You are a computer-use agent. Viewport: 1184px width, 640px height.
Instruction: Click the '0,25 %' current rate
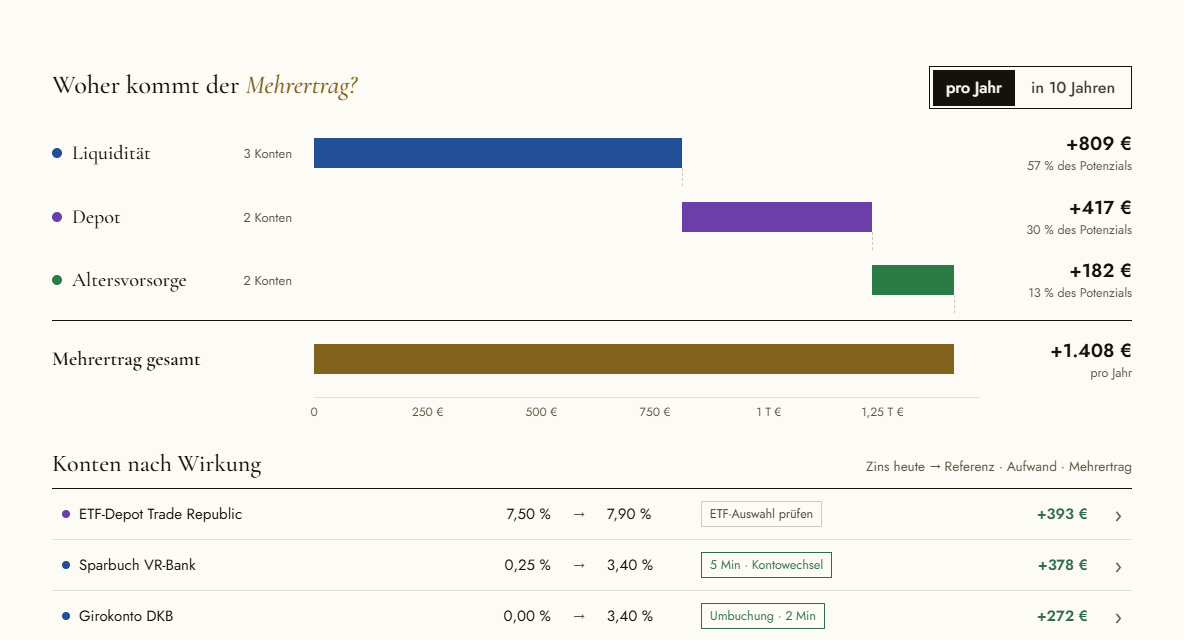pyautogui.click(x=527, y=565)
